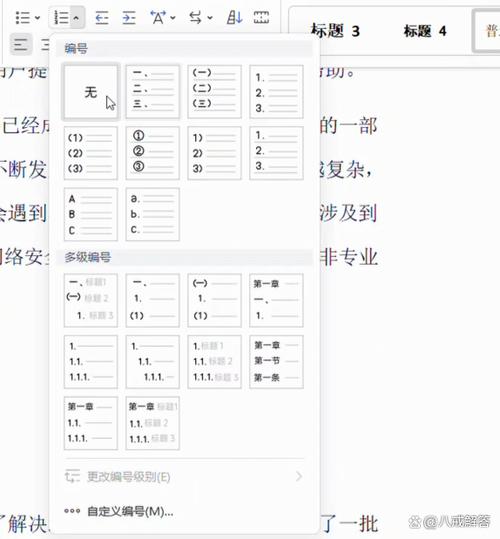Viewport: 500px width, 539px height.
Task: Select 1. 1.1. 1.1.1. with 标题 styles
Action: 214,362
